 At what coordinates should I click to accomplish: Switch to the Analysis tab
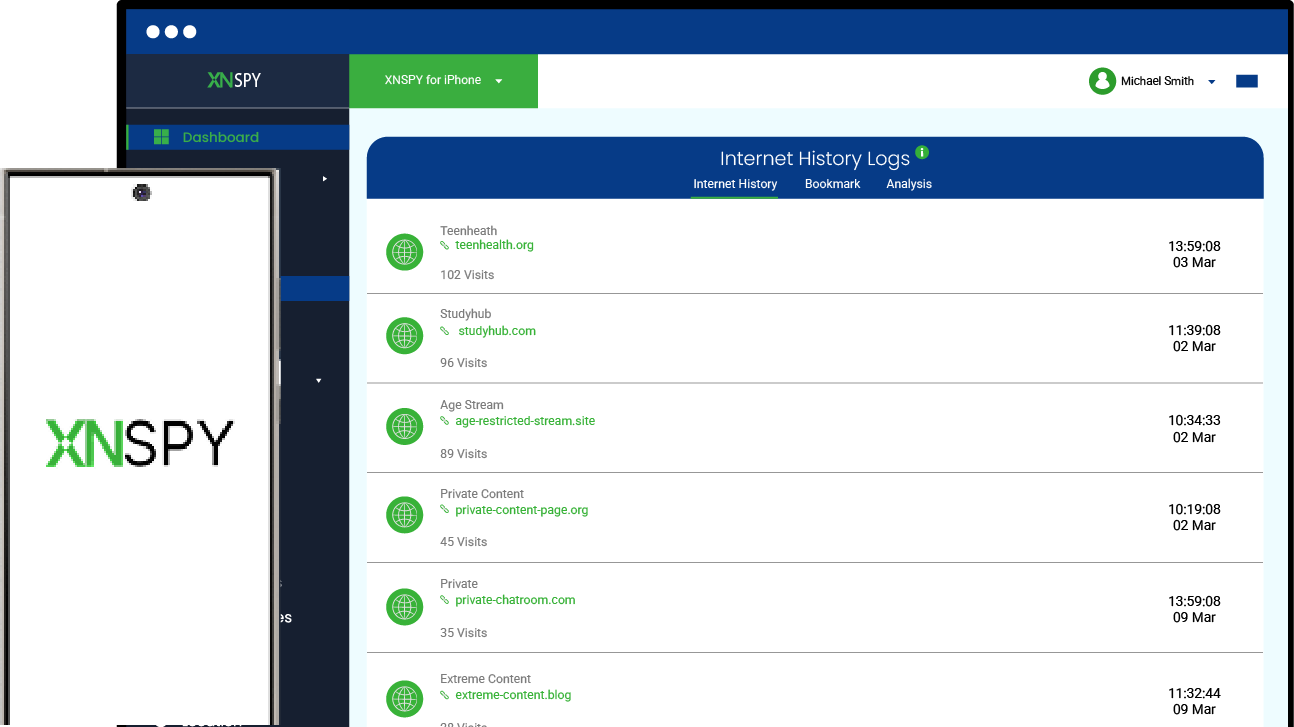coord(908,184)
